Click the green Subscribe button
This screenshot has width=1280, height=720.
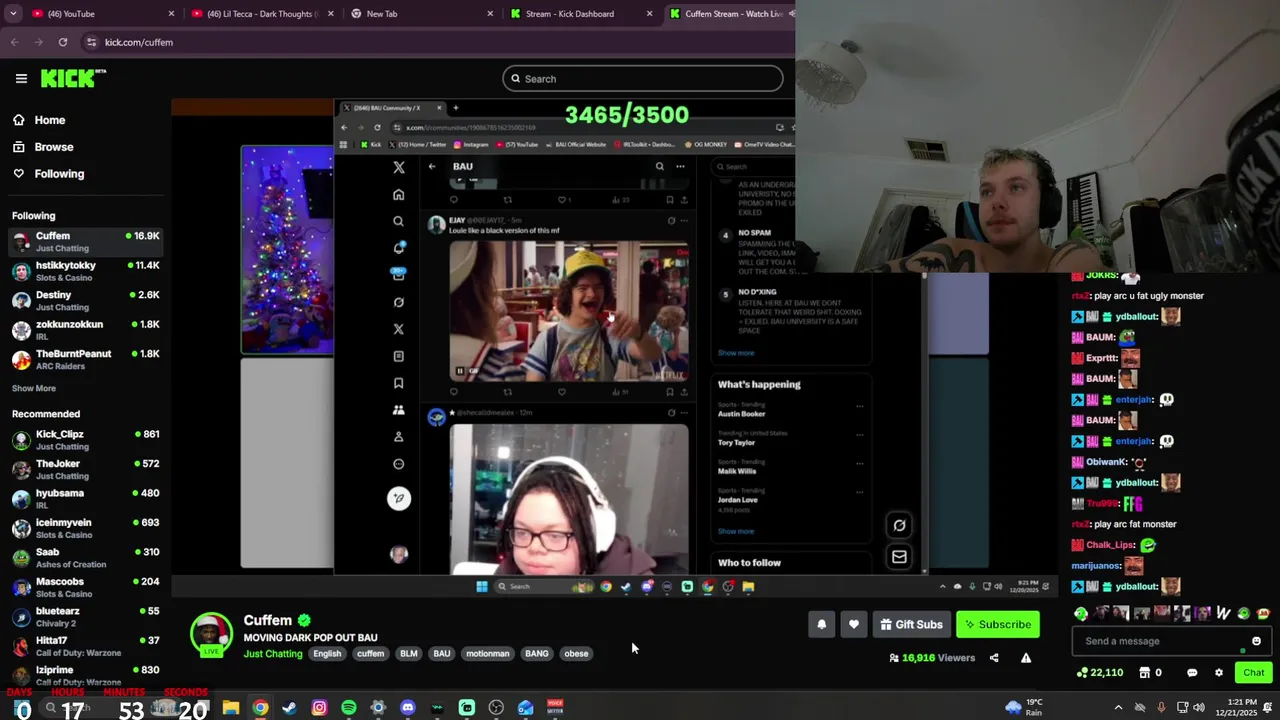tap(997, 625)
